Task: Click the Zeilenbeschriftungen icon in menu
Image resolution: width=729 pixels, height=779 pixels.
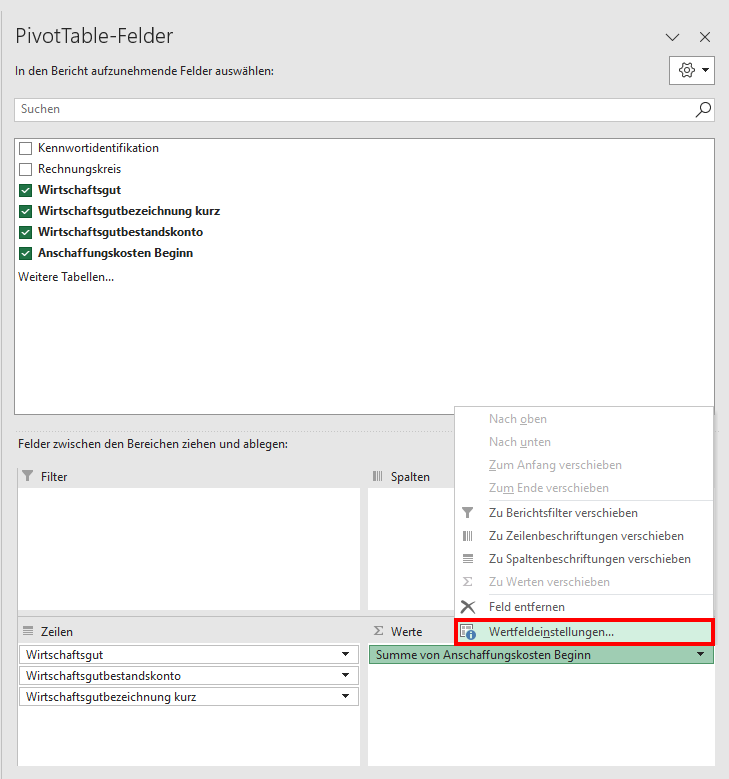Action: click(468, 536)
